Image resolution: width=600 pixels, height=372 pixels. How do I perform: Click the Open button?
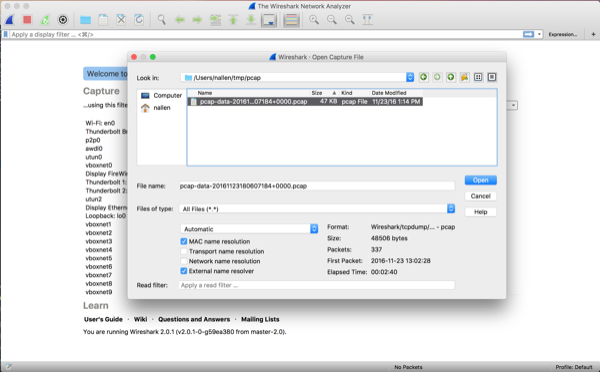click(481, 180)
